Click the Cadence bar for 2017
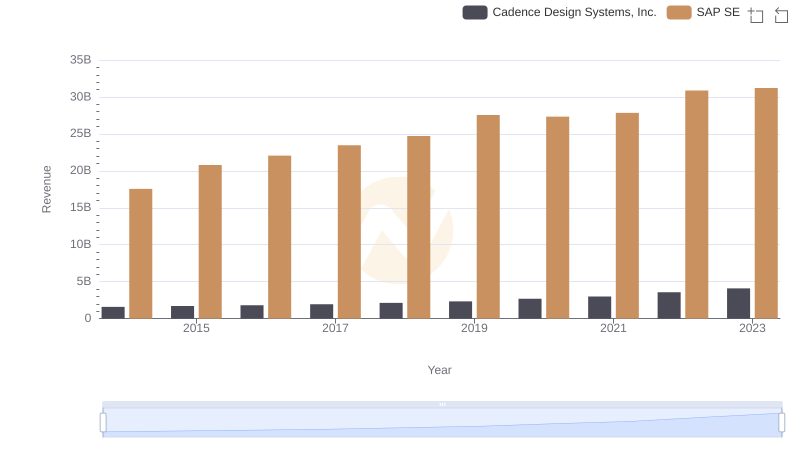This screenshot has height=461, width=800. (x=321, y=311)
